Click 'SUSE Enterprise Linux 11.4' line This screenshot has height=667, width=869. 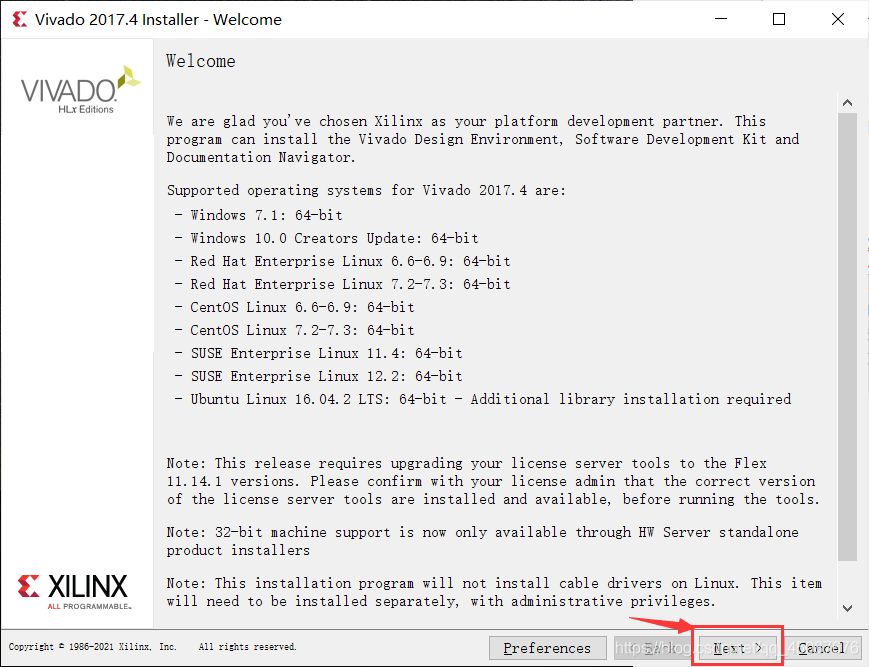(x=319, y=353)
